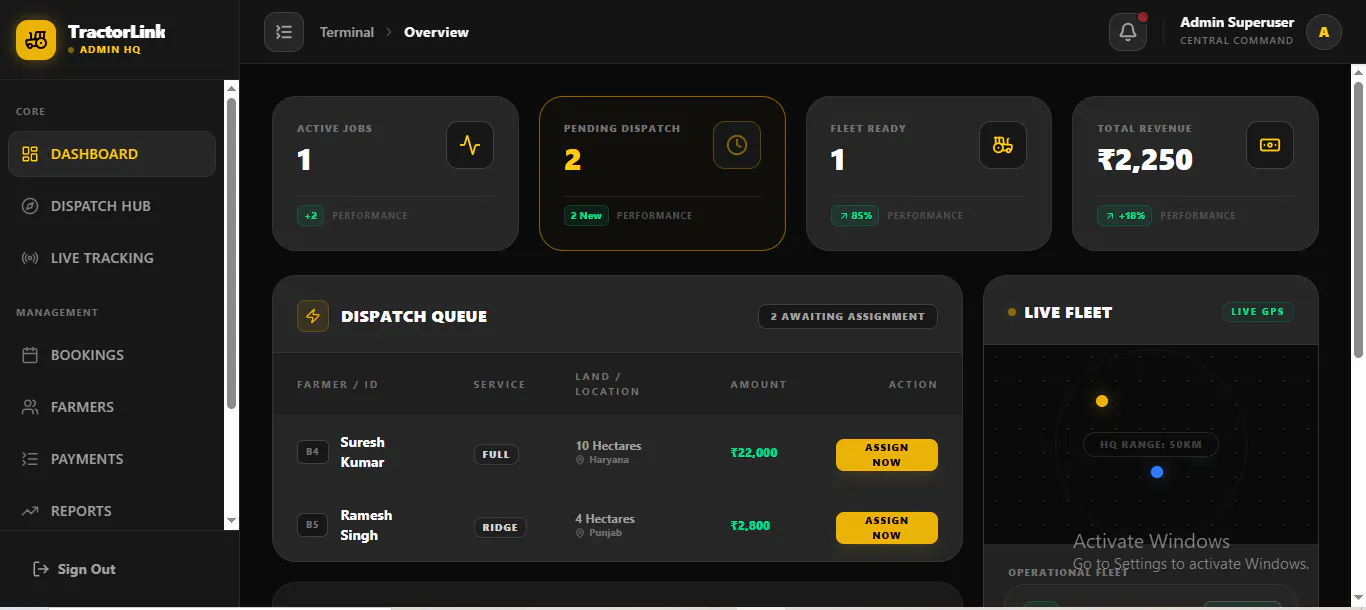Viewport: 1366px width, 610px height.
Task: Click the '+2' active jobs badge
Action: click(x=311, y=216)
